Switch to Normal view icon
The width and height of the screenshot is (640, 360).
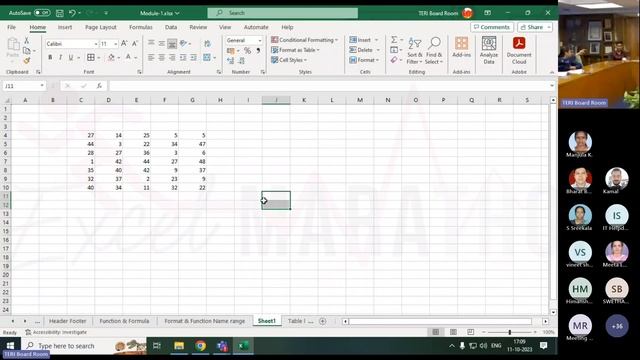pos(436,332)
